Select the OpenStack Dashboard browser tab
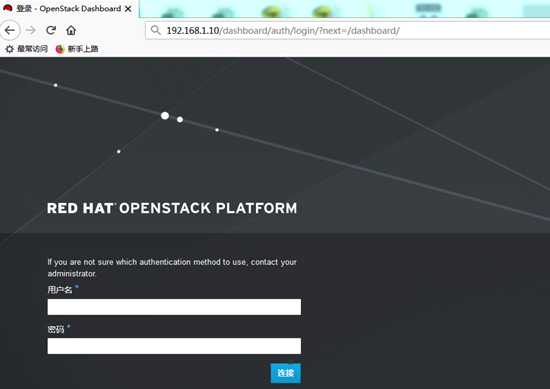Screen dimensions: 550x389 pos(69,9)
